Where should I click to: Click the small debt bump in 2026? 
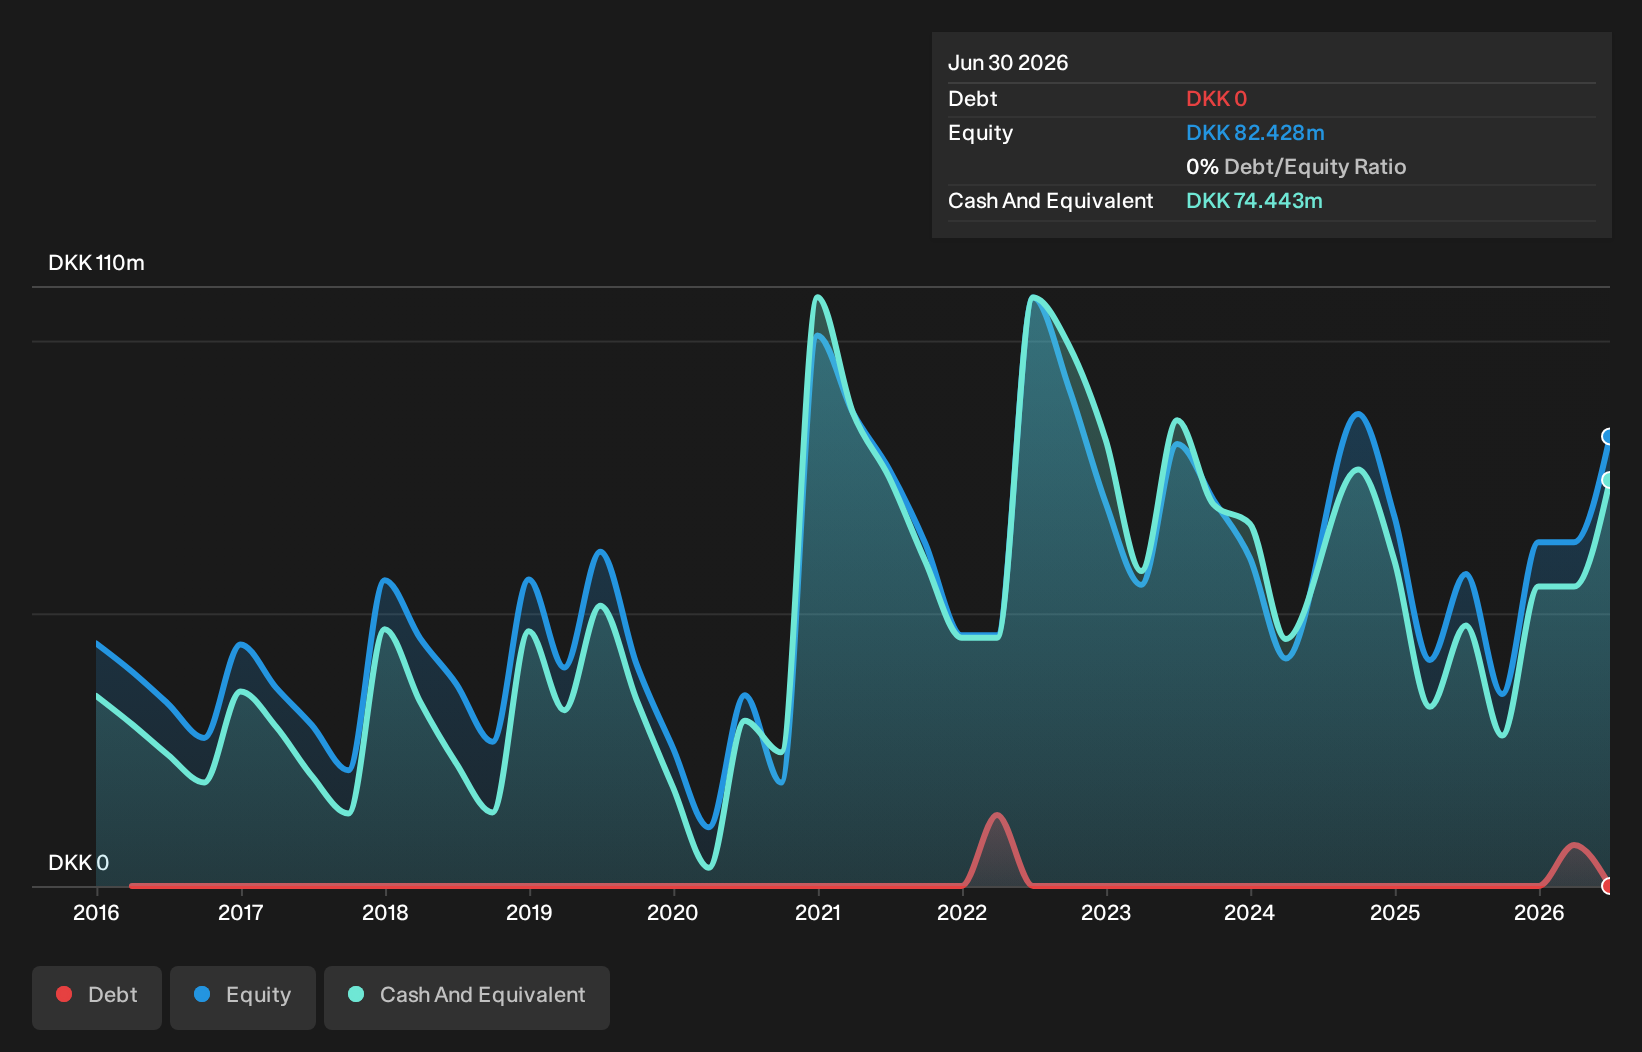[x=1574, y=847]
